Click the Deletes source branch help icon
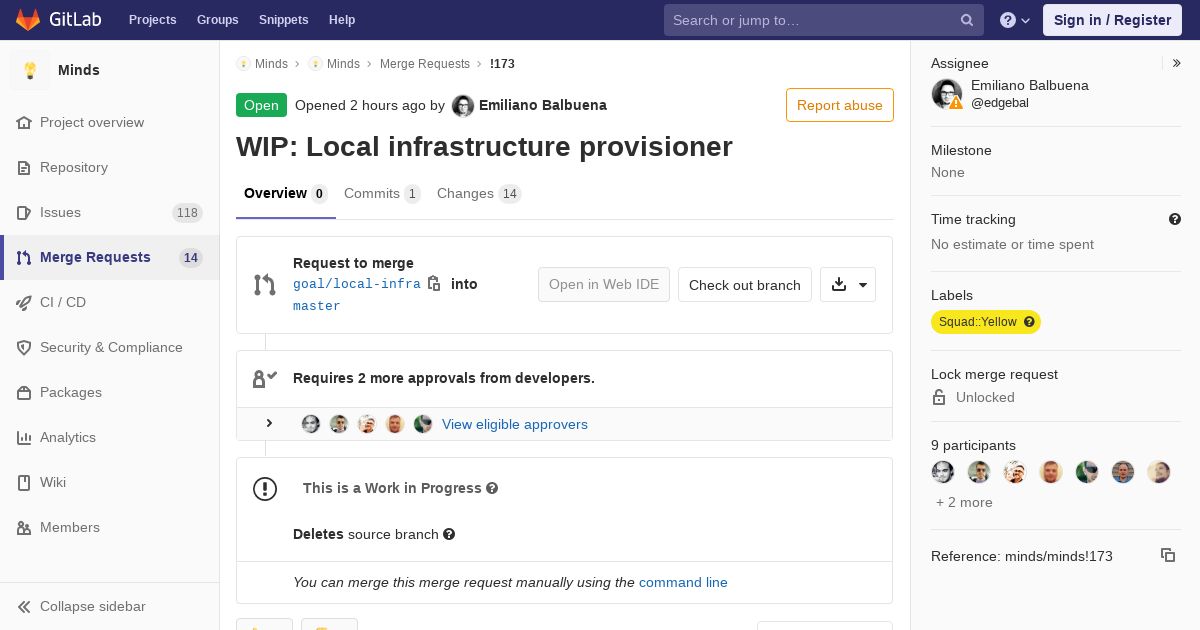 [449, 534]
